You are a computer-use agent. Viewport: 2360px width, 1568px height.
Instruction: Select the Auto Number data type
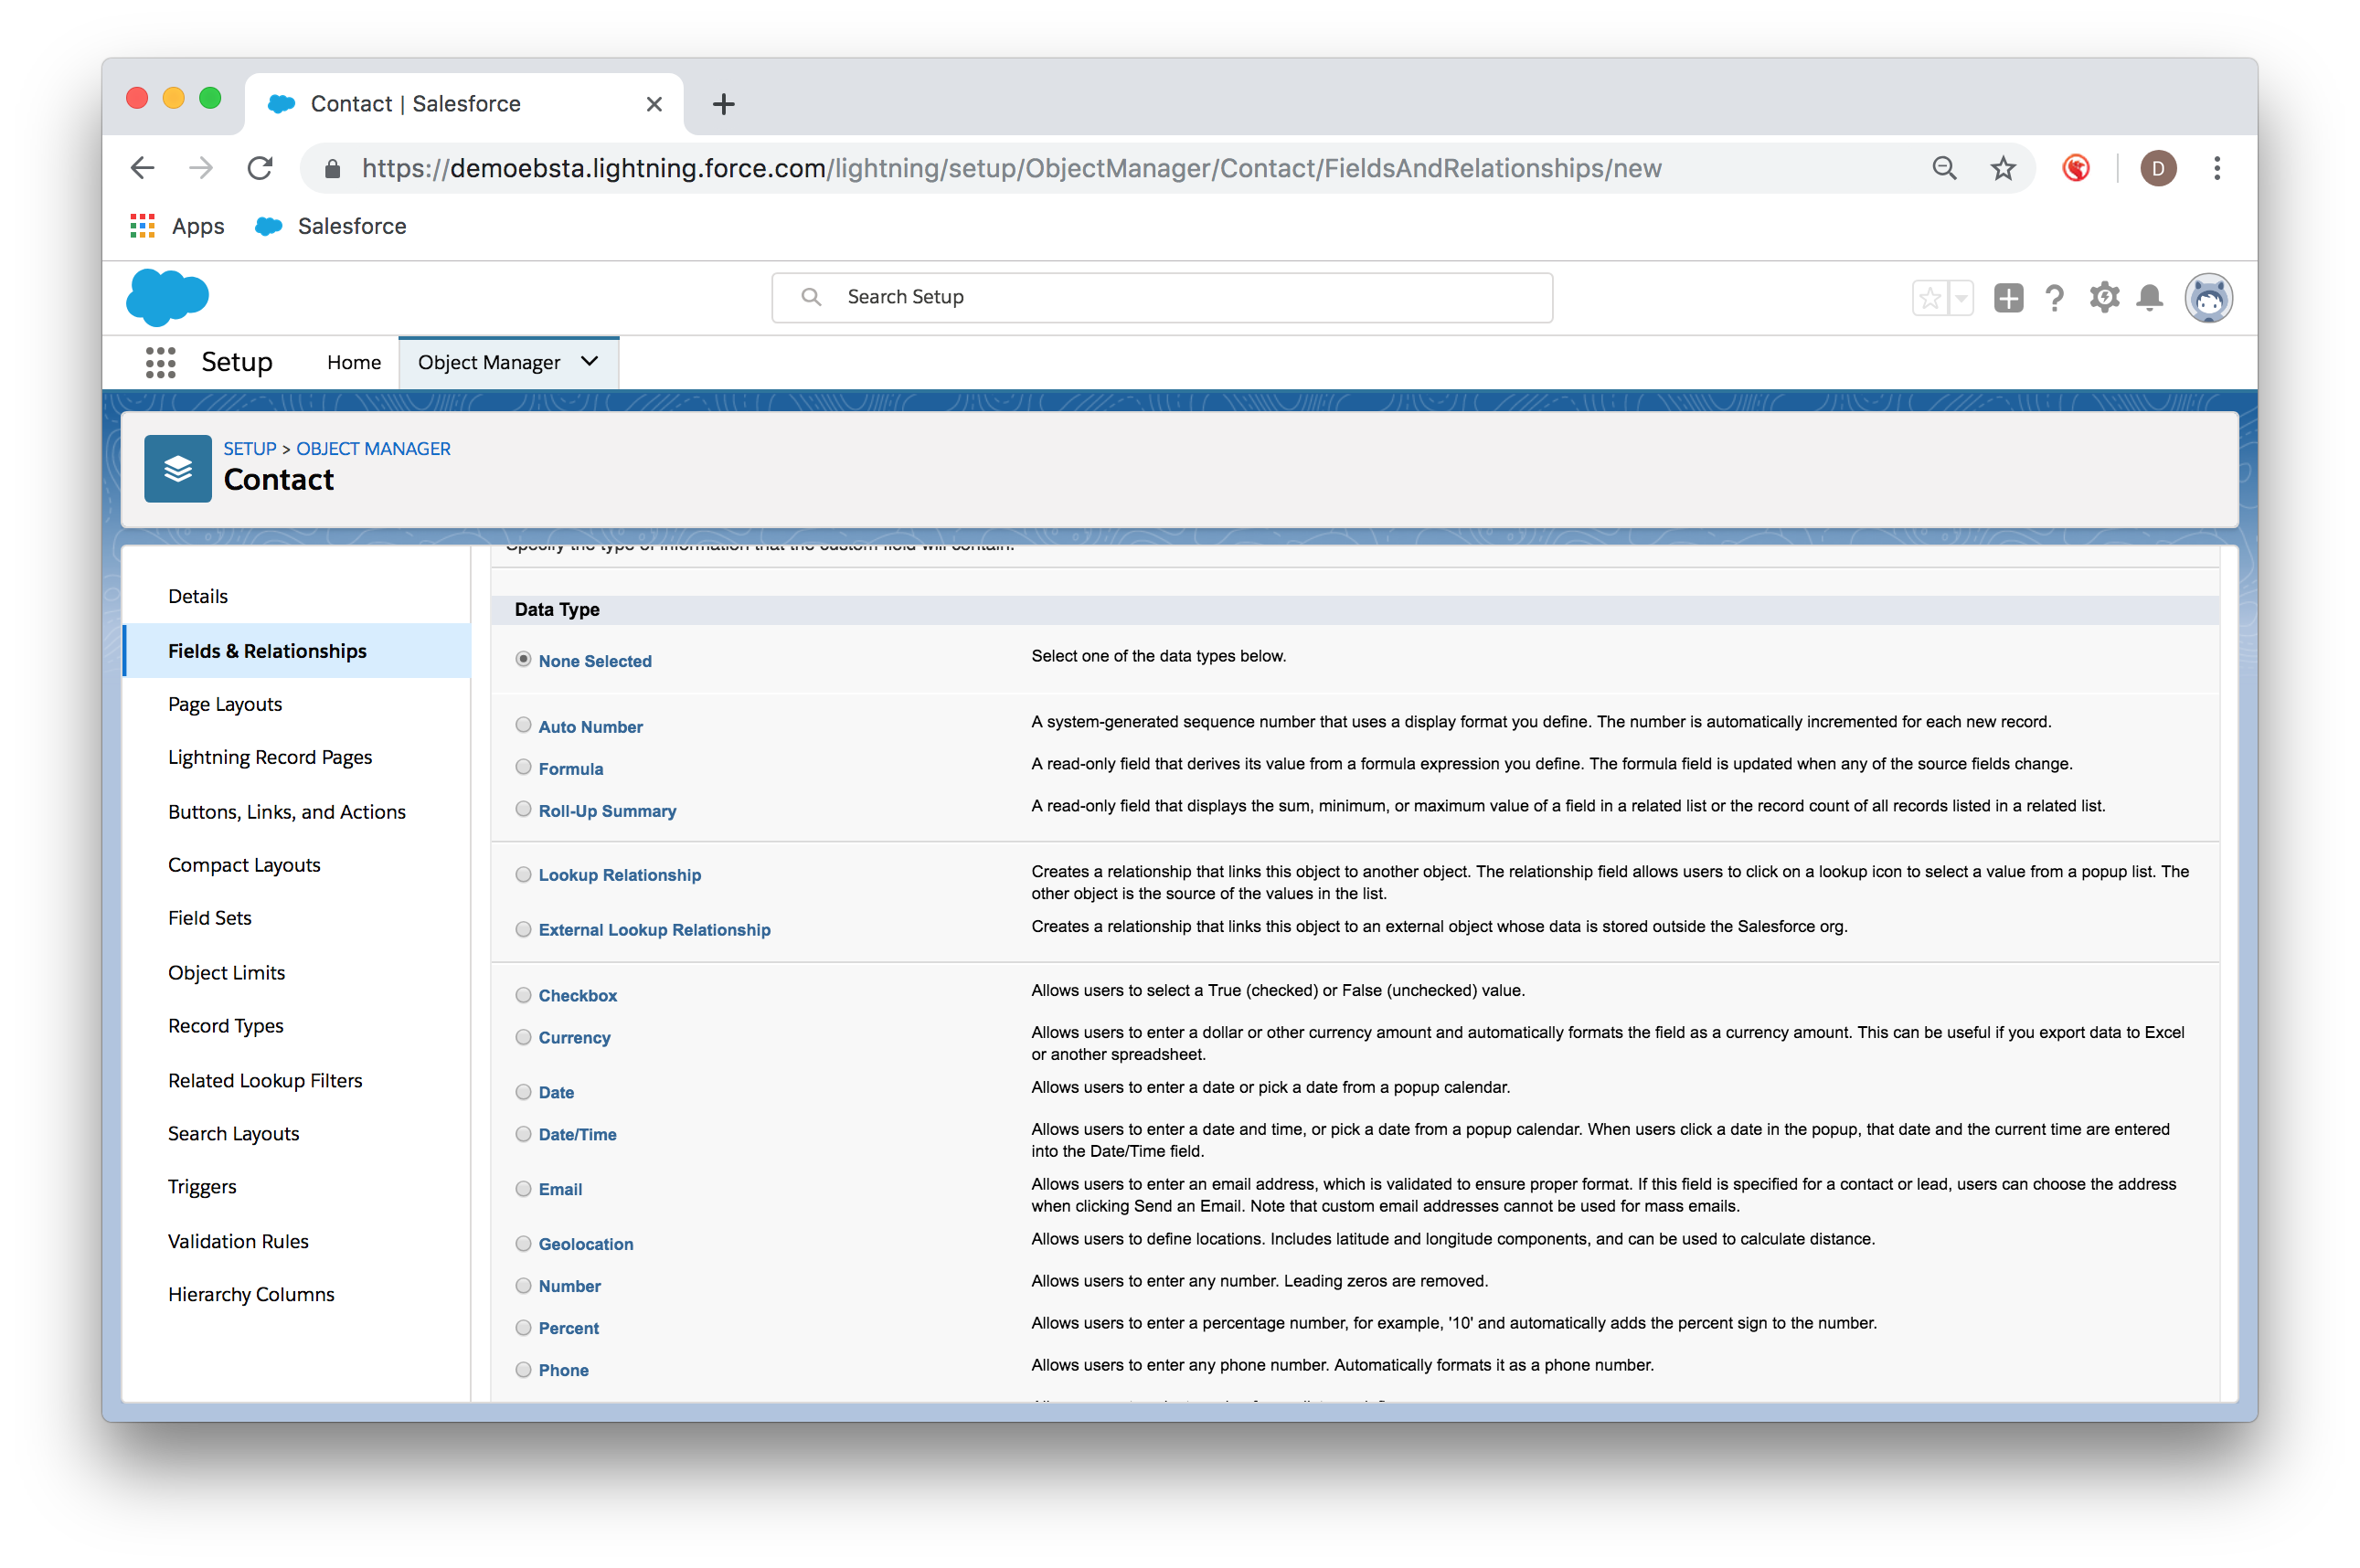click(523, 725)
